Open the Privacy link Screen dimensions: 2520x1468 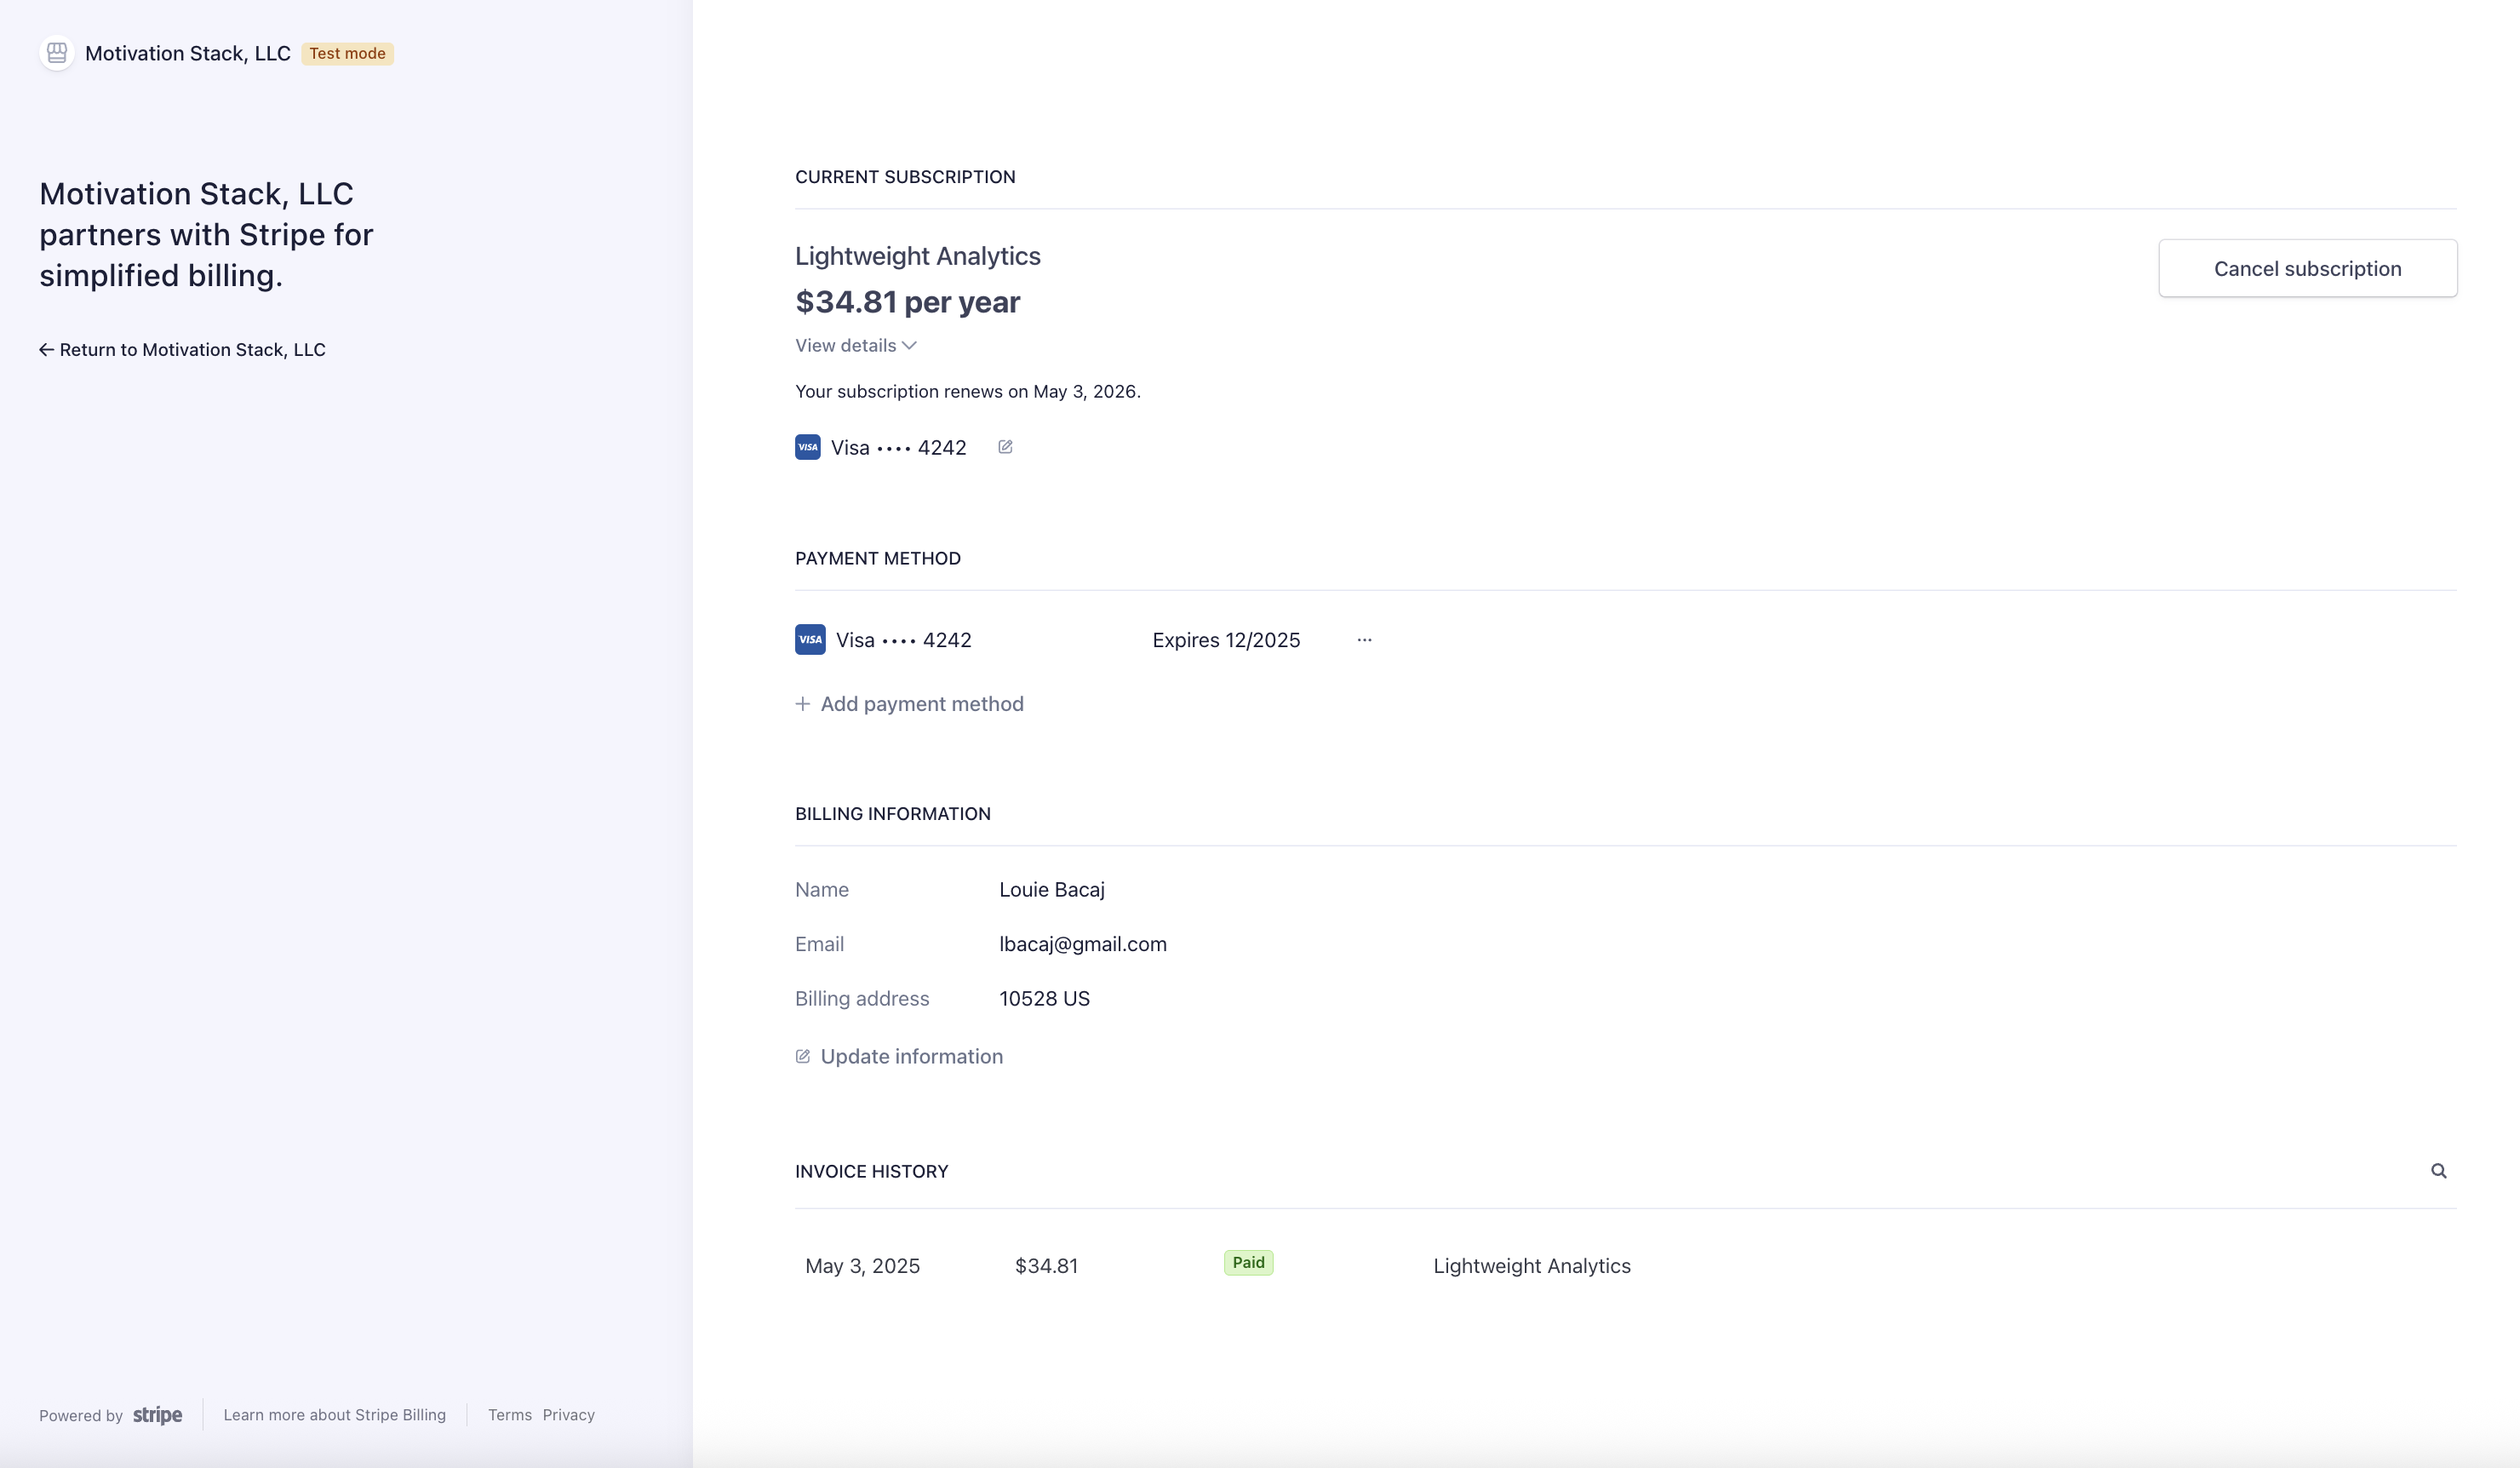(x=568, y=1415)
